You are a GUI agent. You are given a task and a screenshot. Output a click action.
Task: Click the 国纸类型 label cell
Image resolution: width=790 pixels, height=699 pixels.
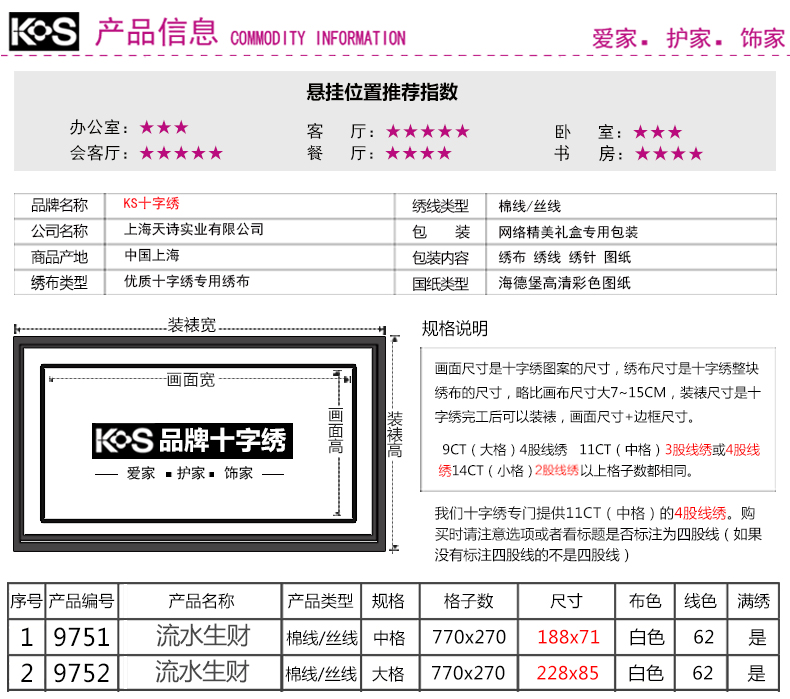pos(440,283)
